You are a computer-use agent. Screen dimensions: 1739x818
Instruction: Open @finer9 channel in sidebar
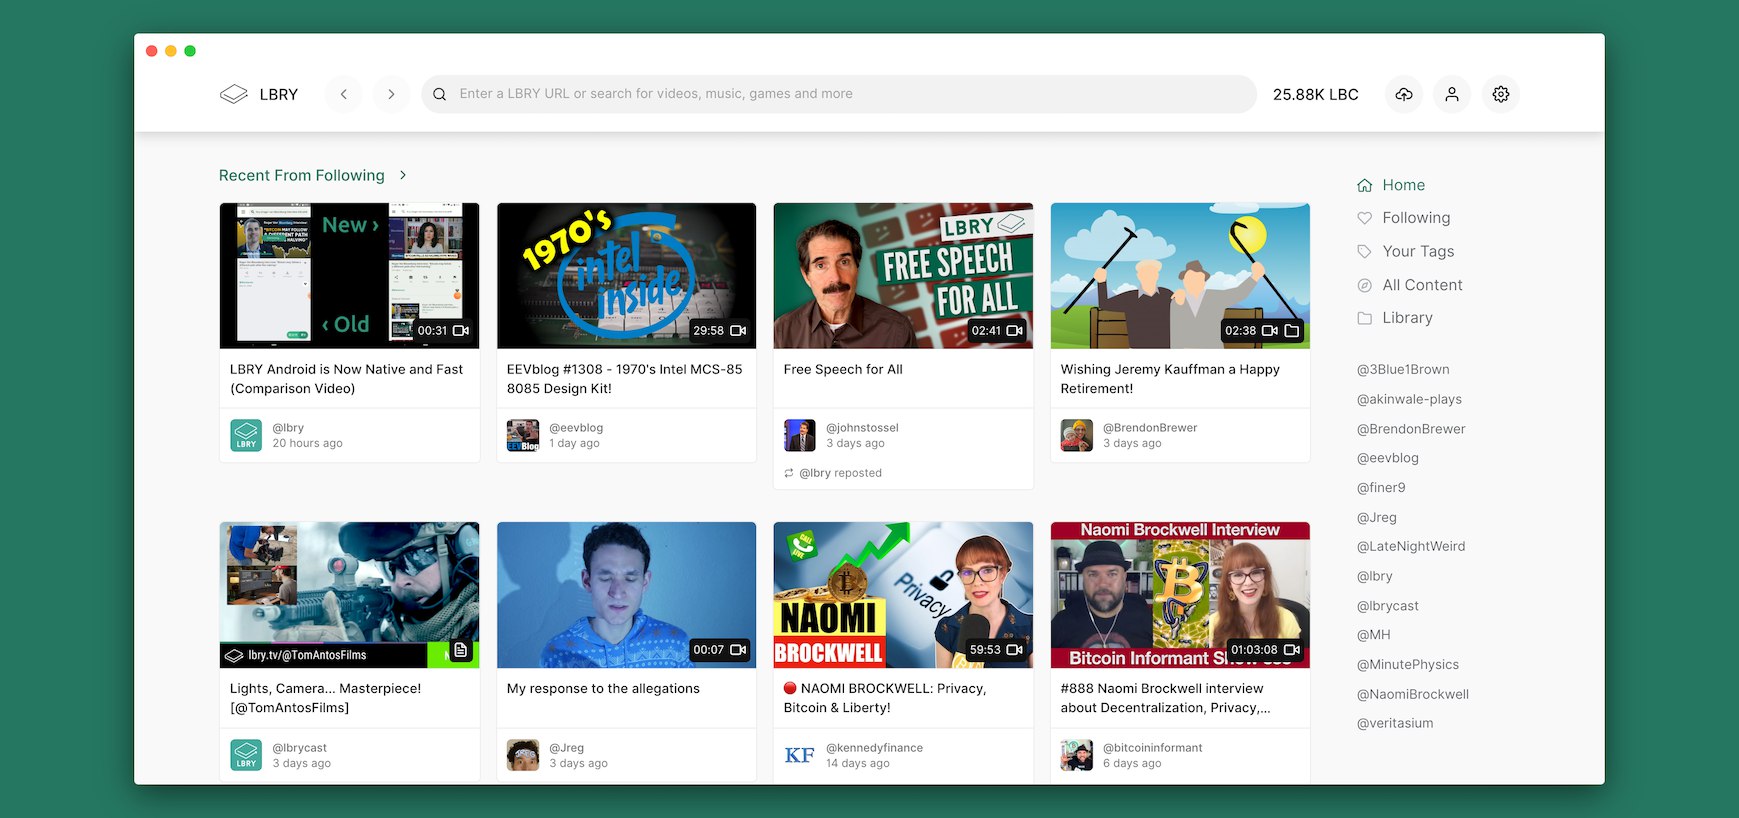(x=1381, y=488)
